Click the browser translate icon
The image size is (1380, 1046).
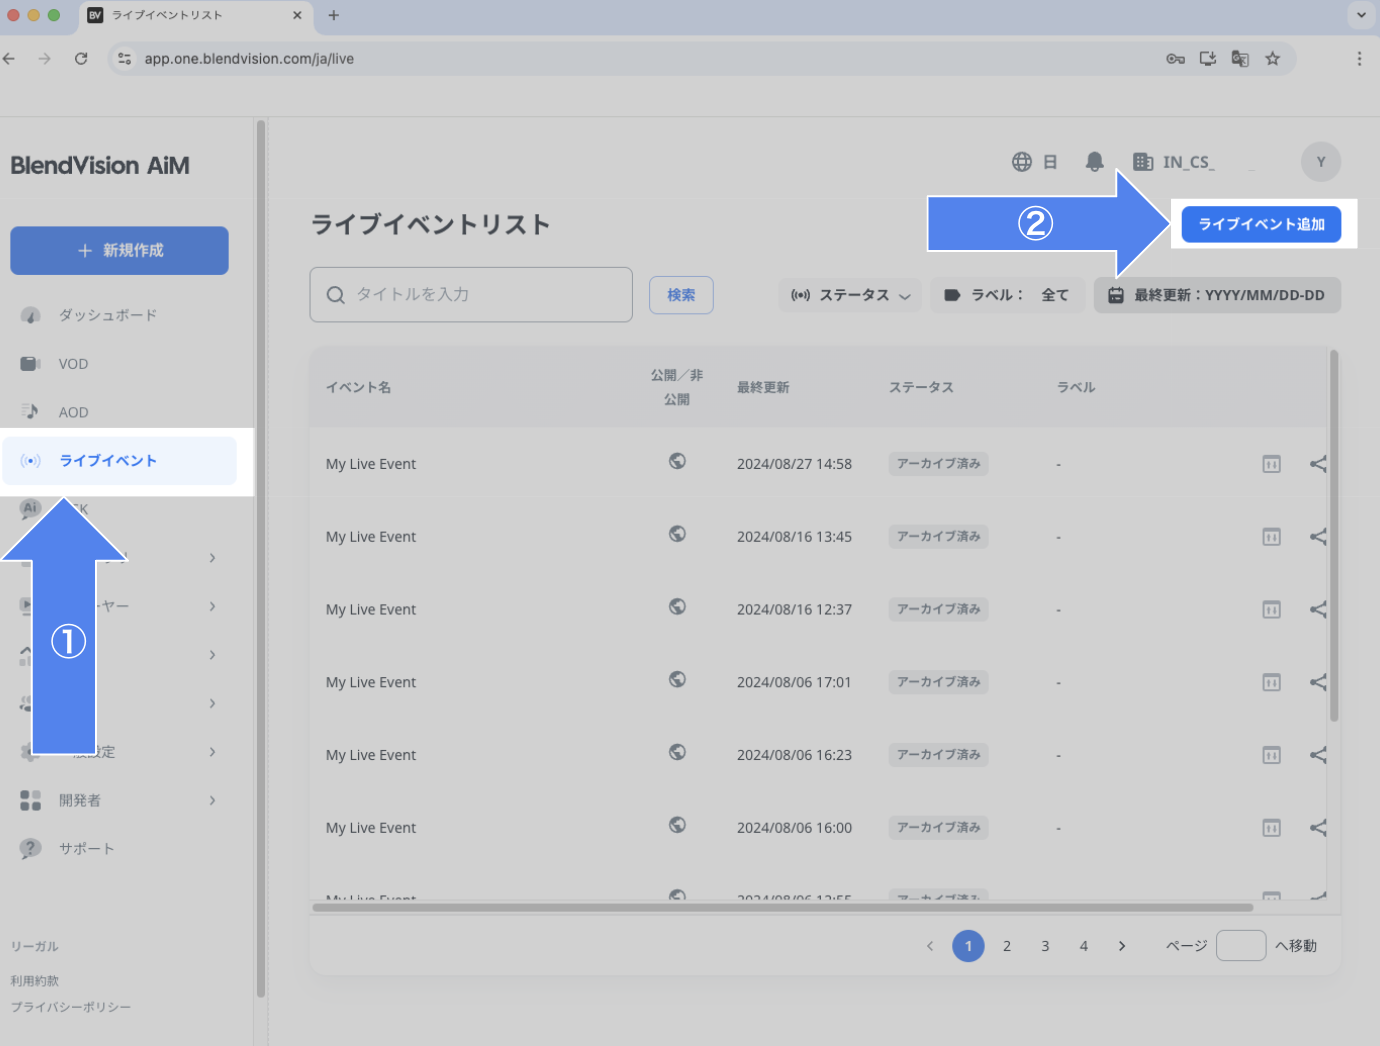(1240, 59)
